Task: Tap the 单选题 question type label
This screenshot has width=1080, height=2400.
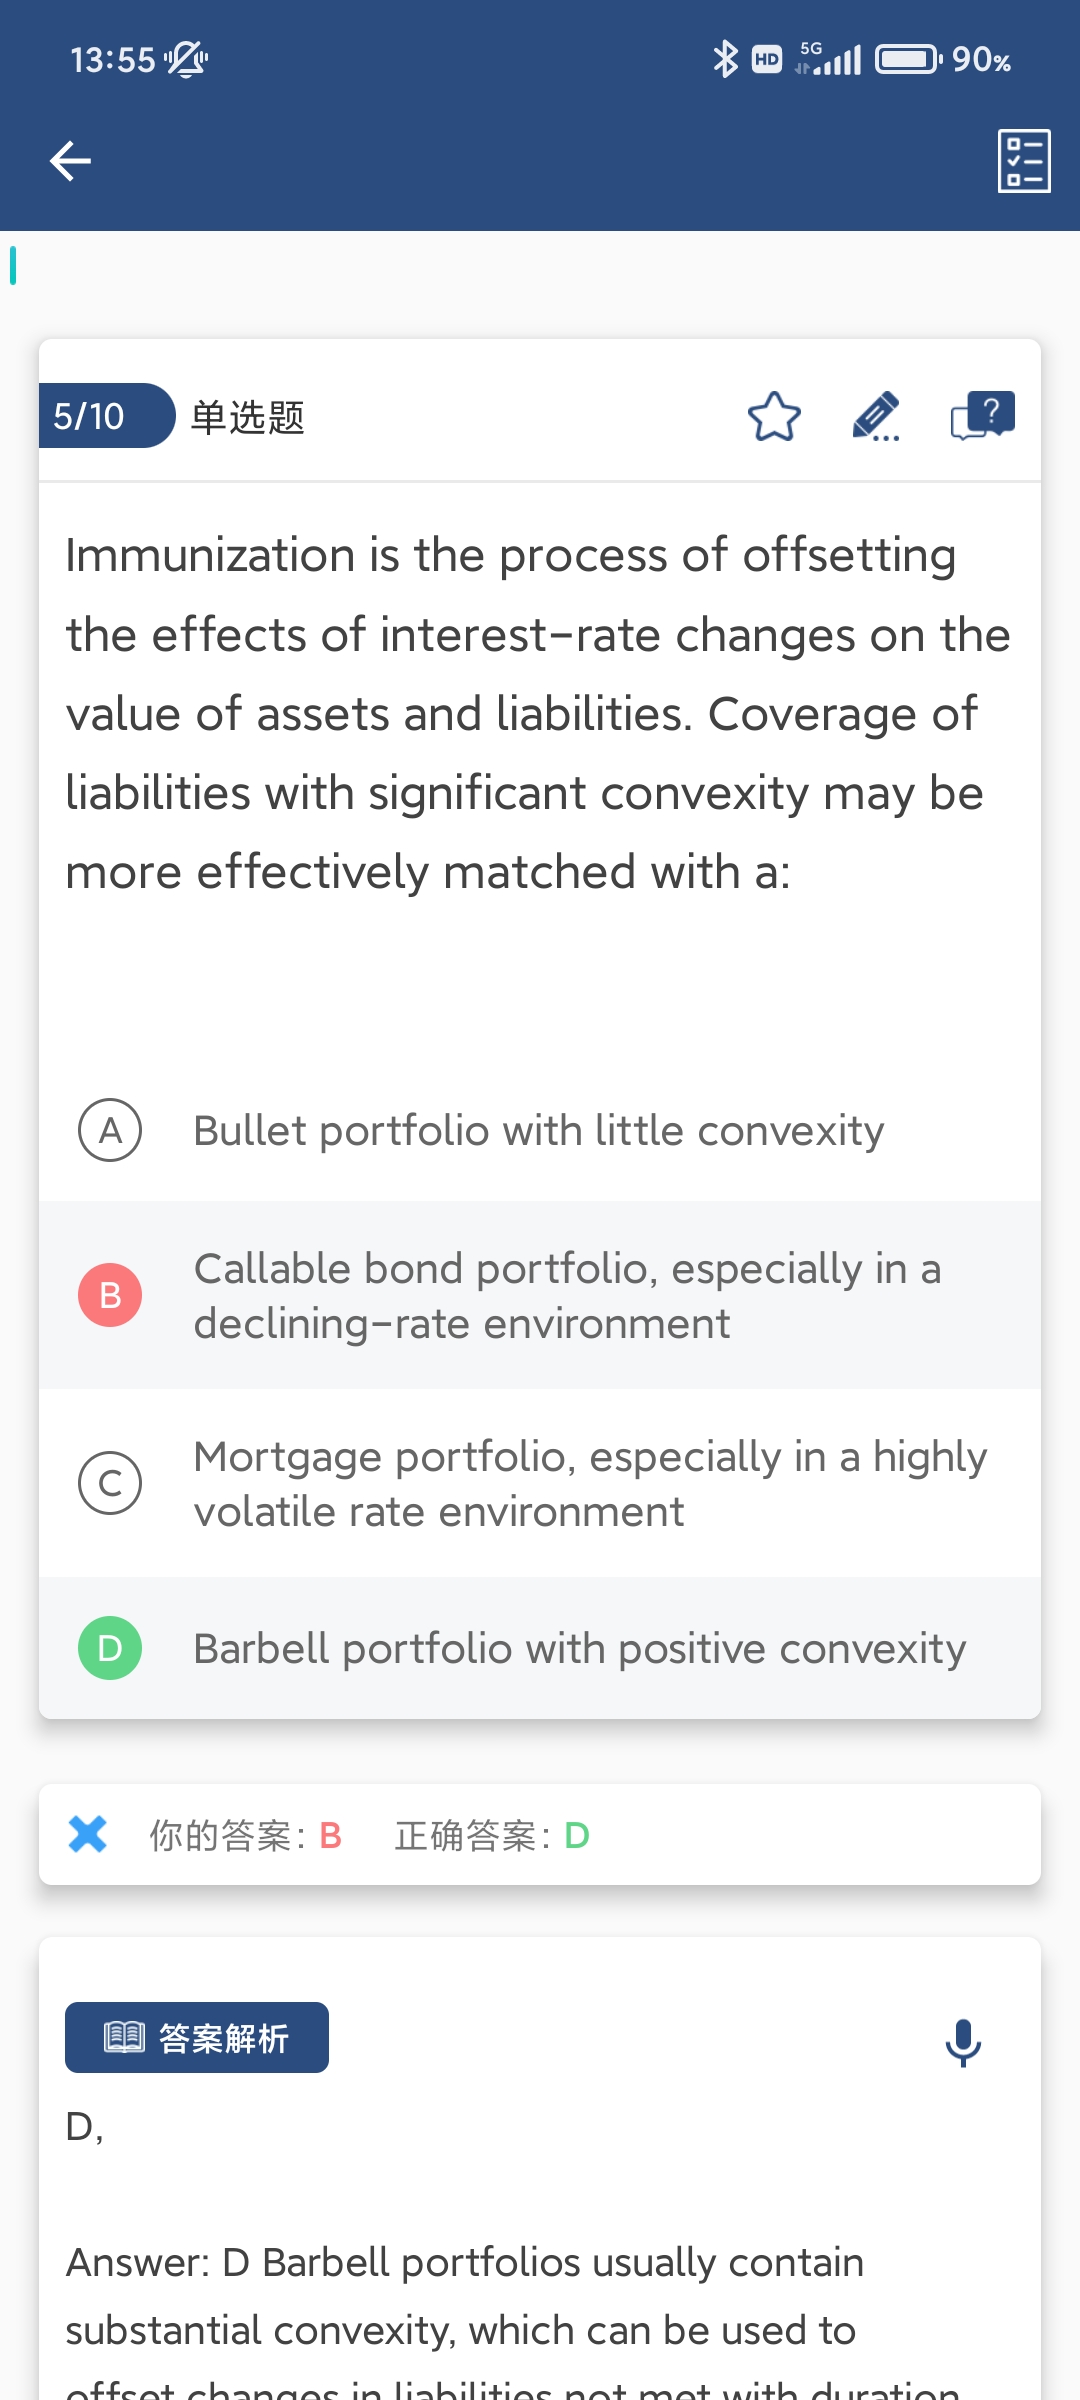Action: tap(248, 417)
